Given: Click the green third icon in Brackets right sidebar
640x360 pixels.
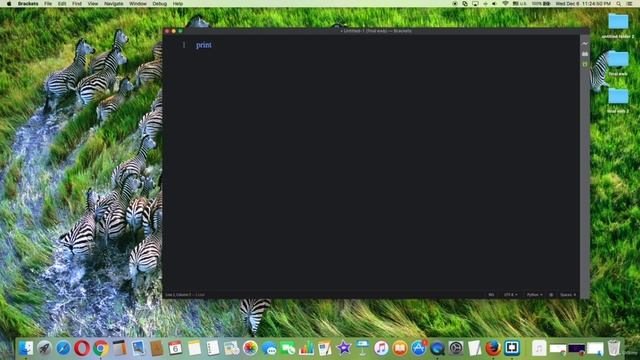Looking at the screenshot, I should pyautogui.click(x=585, y=64).
